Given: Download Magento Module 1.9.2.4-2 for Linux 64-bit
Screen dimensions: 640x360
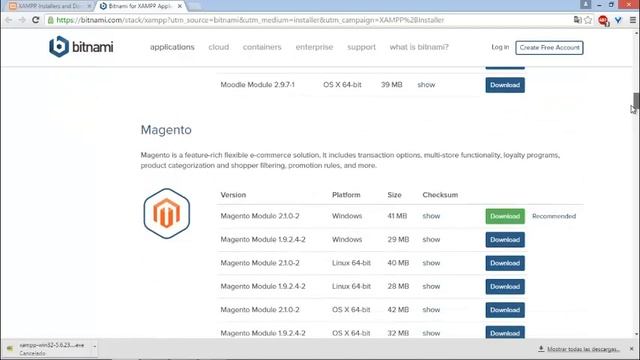Looking at the screenshot, I should tap(505, 287).
